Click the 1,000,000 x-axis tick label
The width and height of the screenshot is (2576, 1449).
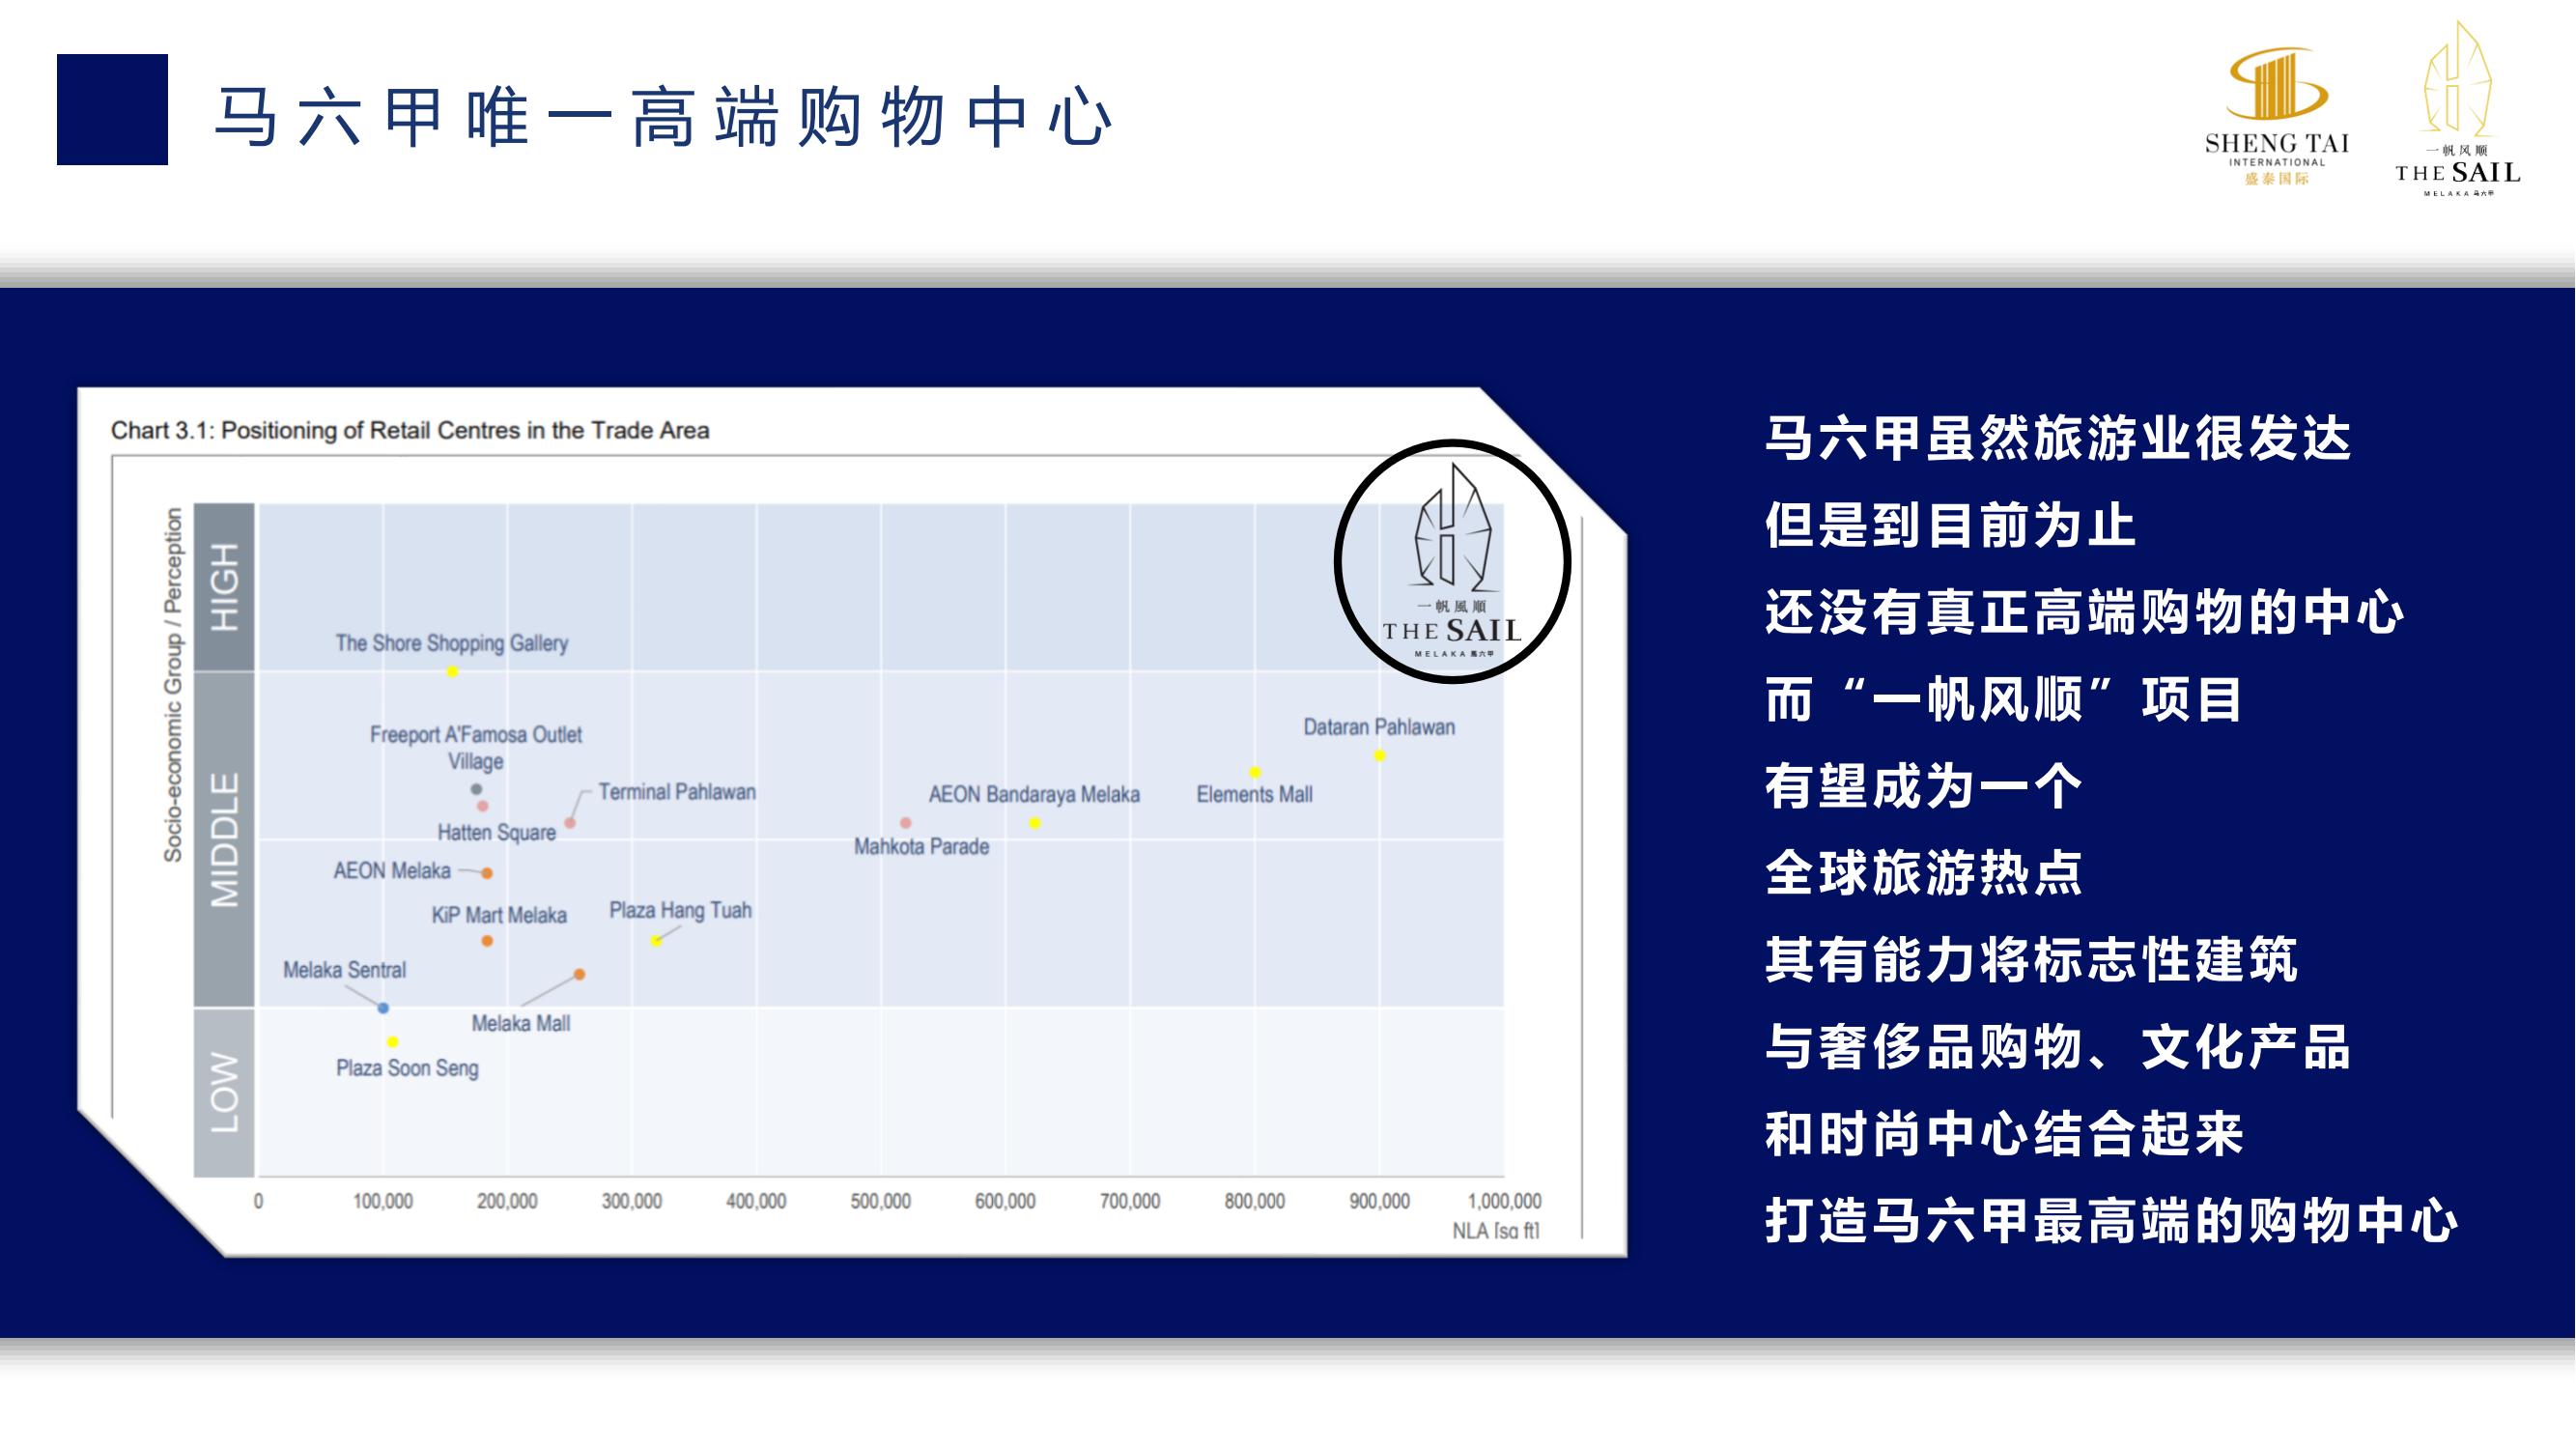point(1504,1201)
